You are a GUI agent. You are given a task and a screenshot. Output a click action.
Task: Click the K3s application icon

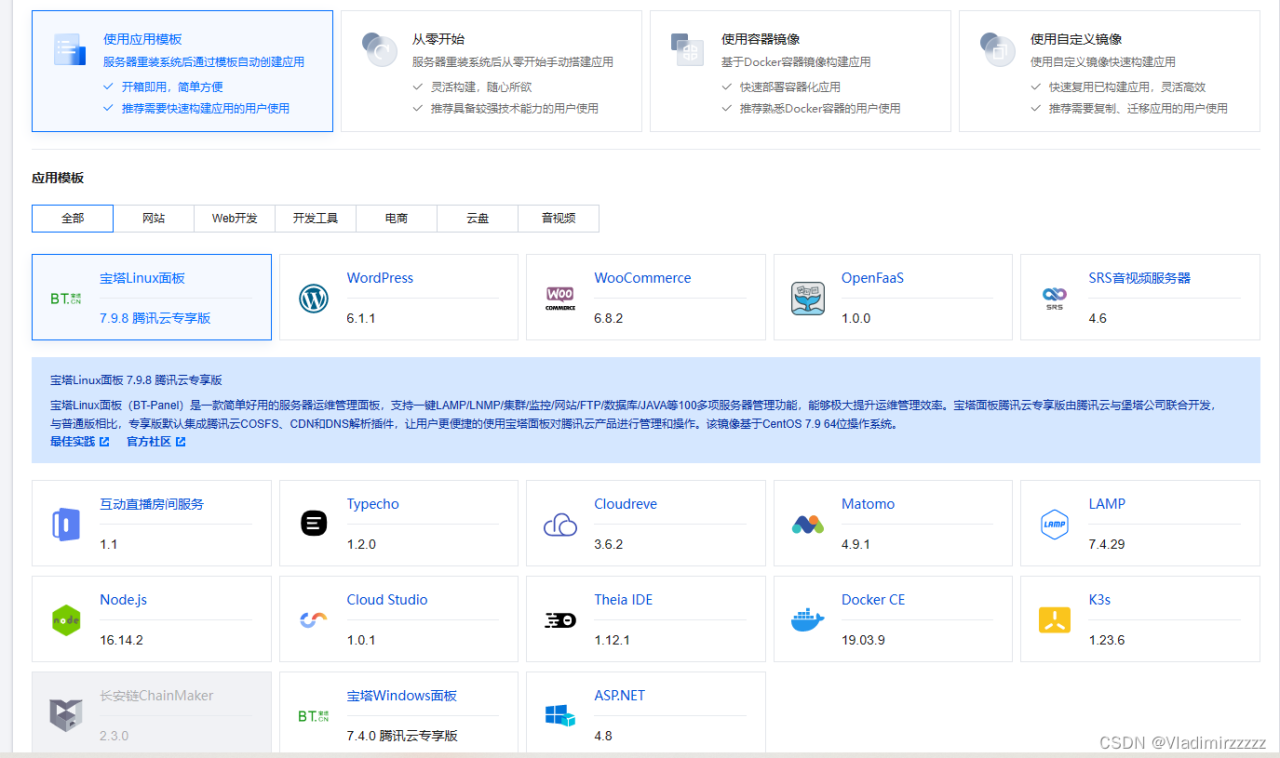[1054, 619]
